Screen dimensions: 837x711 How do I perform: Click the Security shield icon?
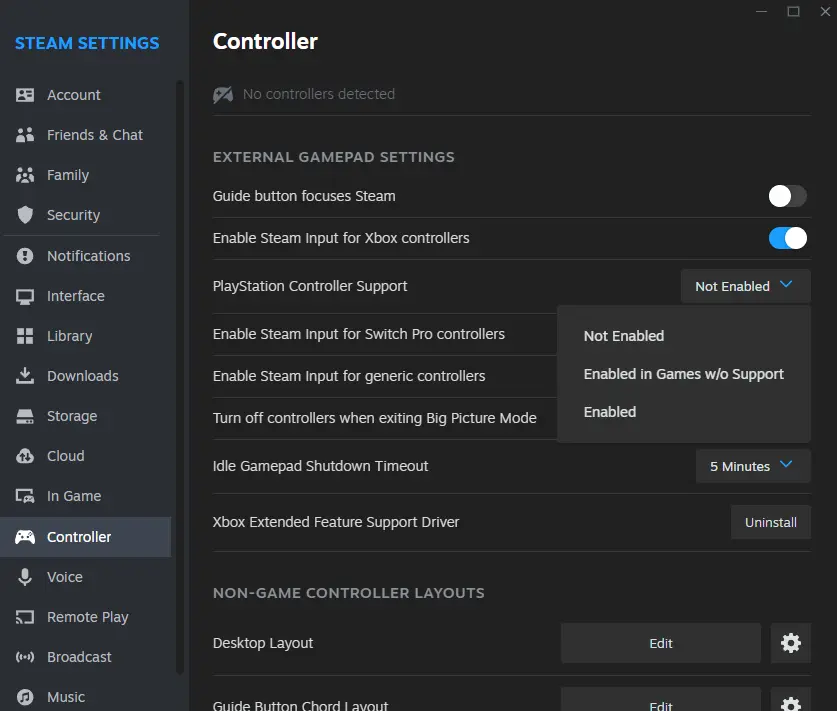[25, 215]
